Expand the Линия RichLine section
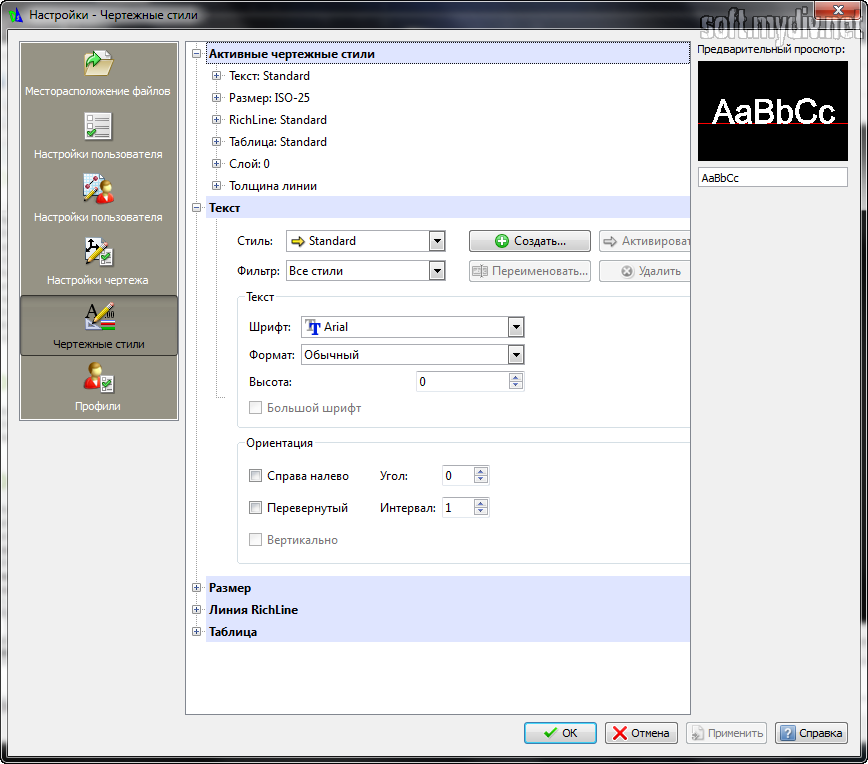The image size is (868, 764). (196, 610)
